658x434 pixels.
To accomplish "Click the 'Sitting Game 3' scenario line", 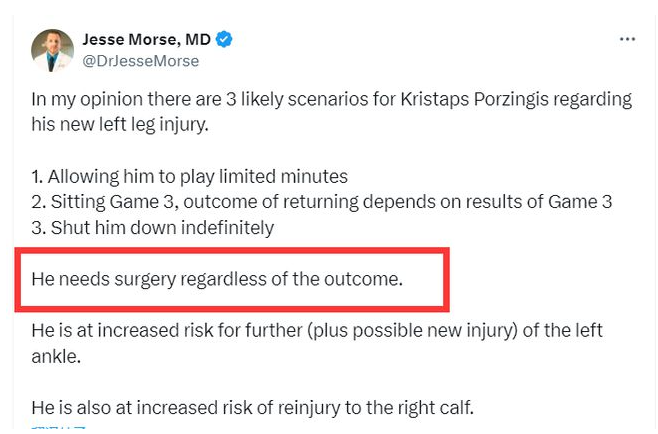I will click(x=321, y=202).
